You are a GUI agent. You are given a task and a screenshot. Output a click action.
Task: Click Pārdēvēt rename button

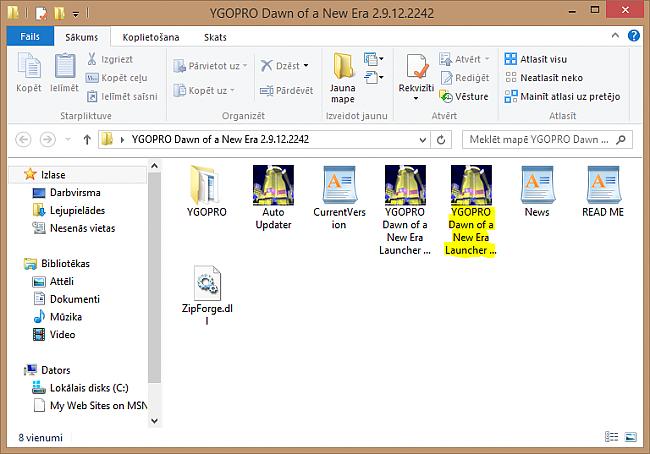286,90
